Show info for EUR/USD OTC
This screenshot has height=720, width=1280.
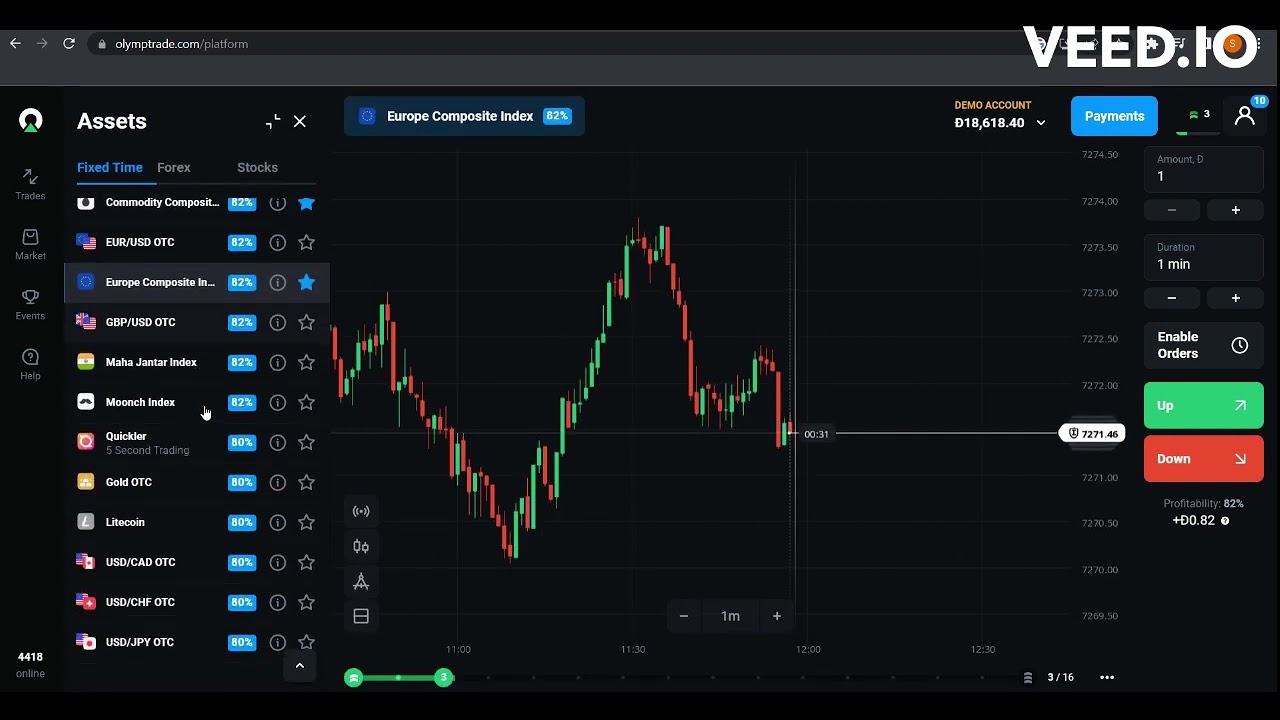278,242
